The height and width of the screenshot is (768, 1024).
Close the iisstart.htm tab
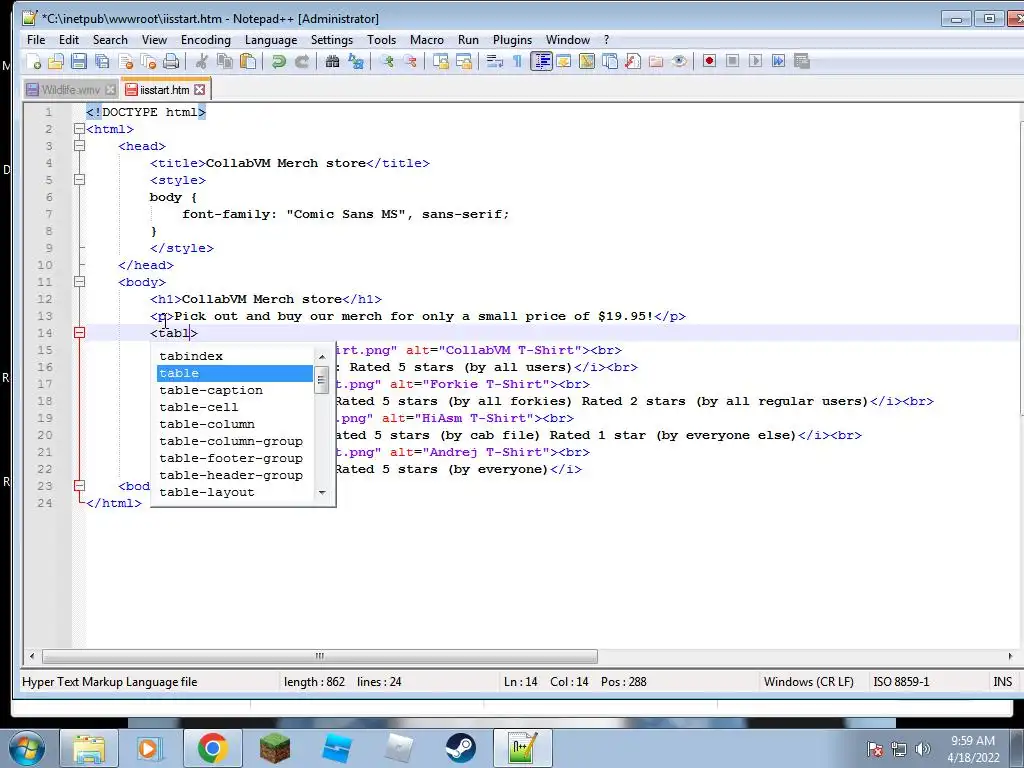pos(200,89)
